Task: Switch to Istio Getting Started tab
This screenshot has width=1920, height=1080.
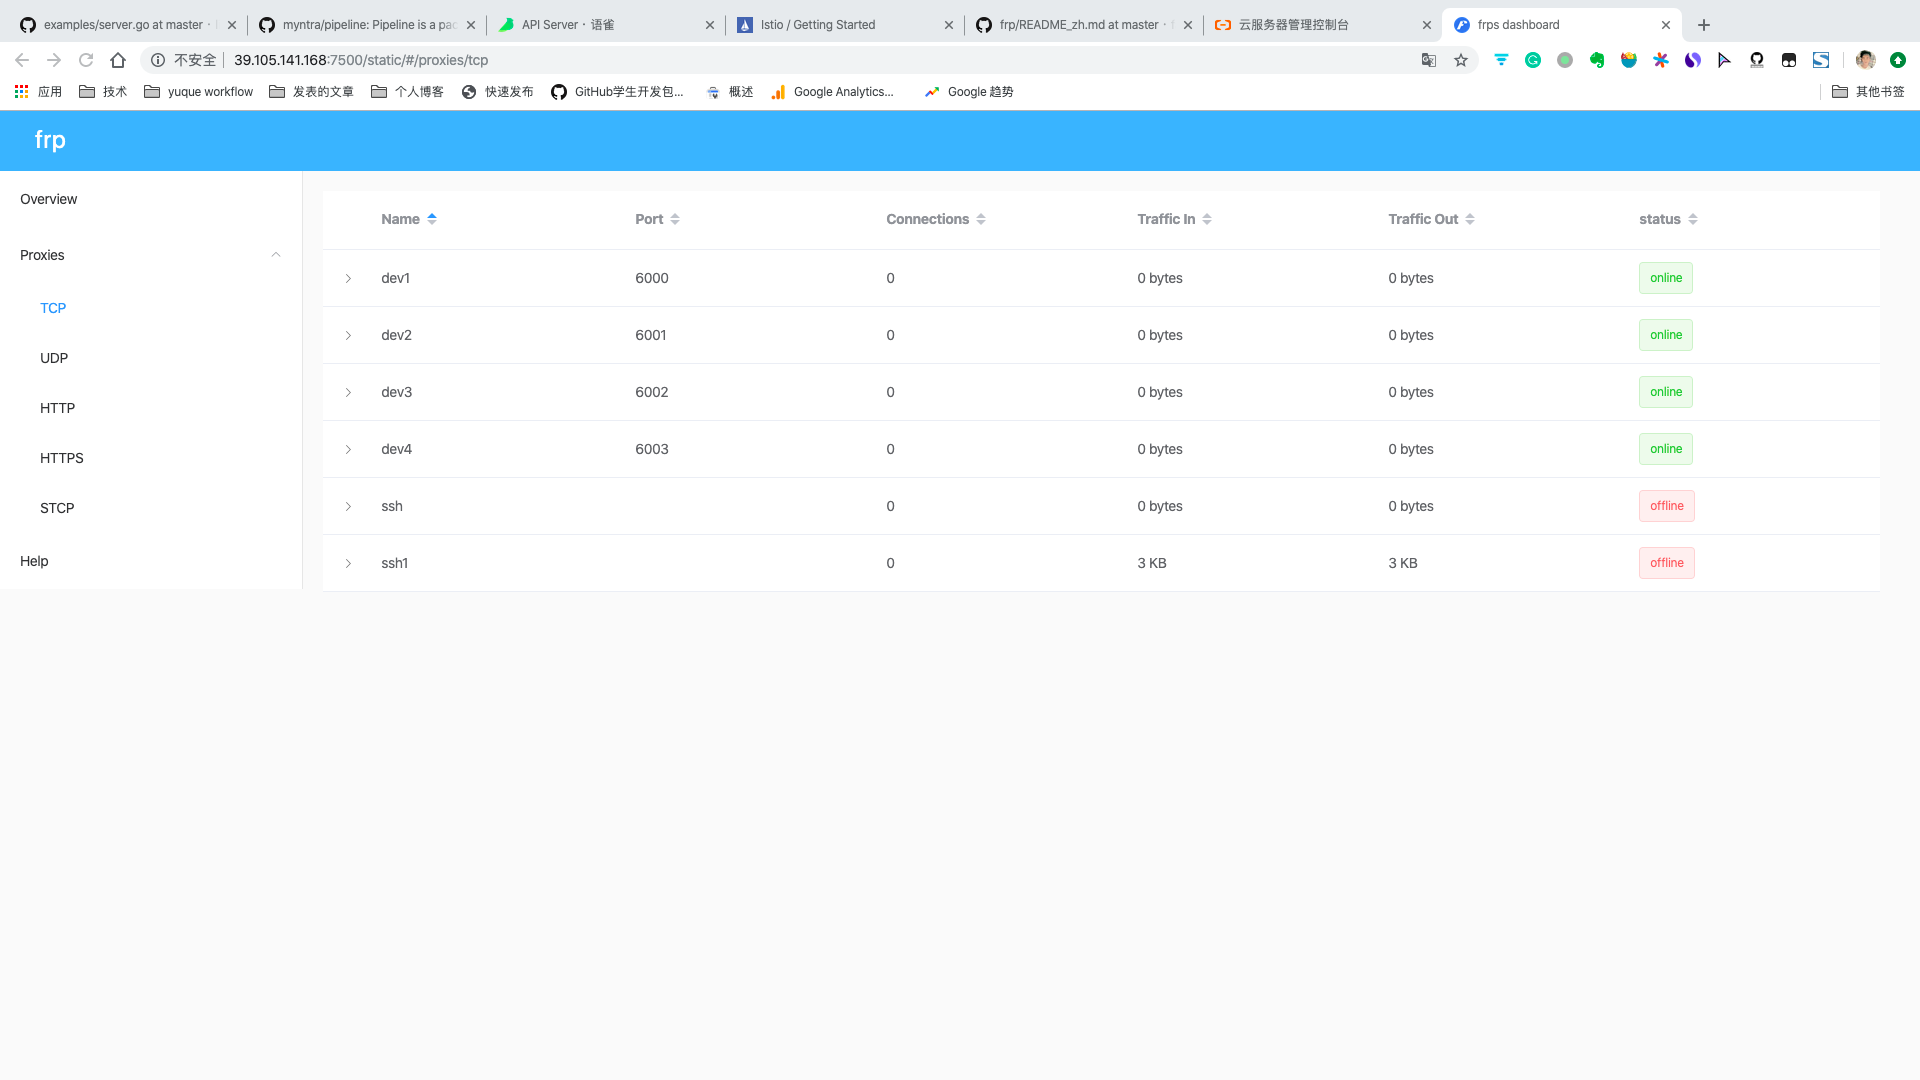Action: tap(818, 25)
